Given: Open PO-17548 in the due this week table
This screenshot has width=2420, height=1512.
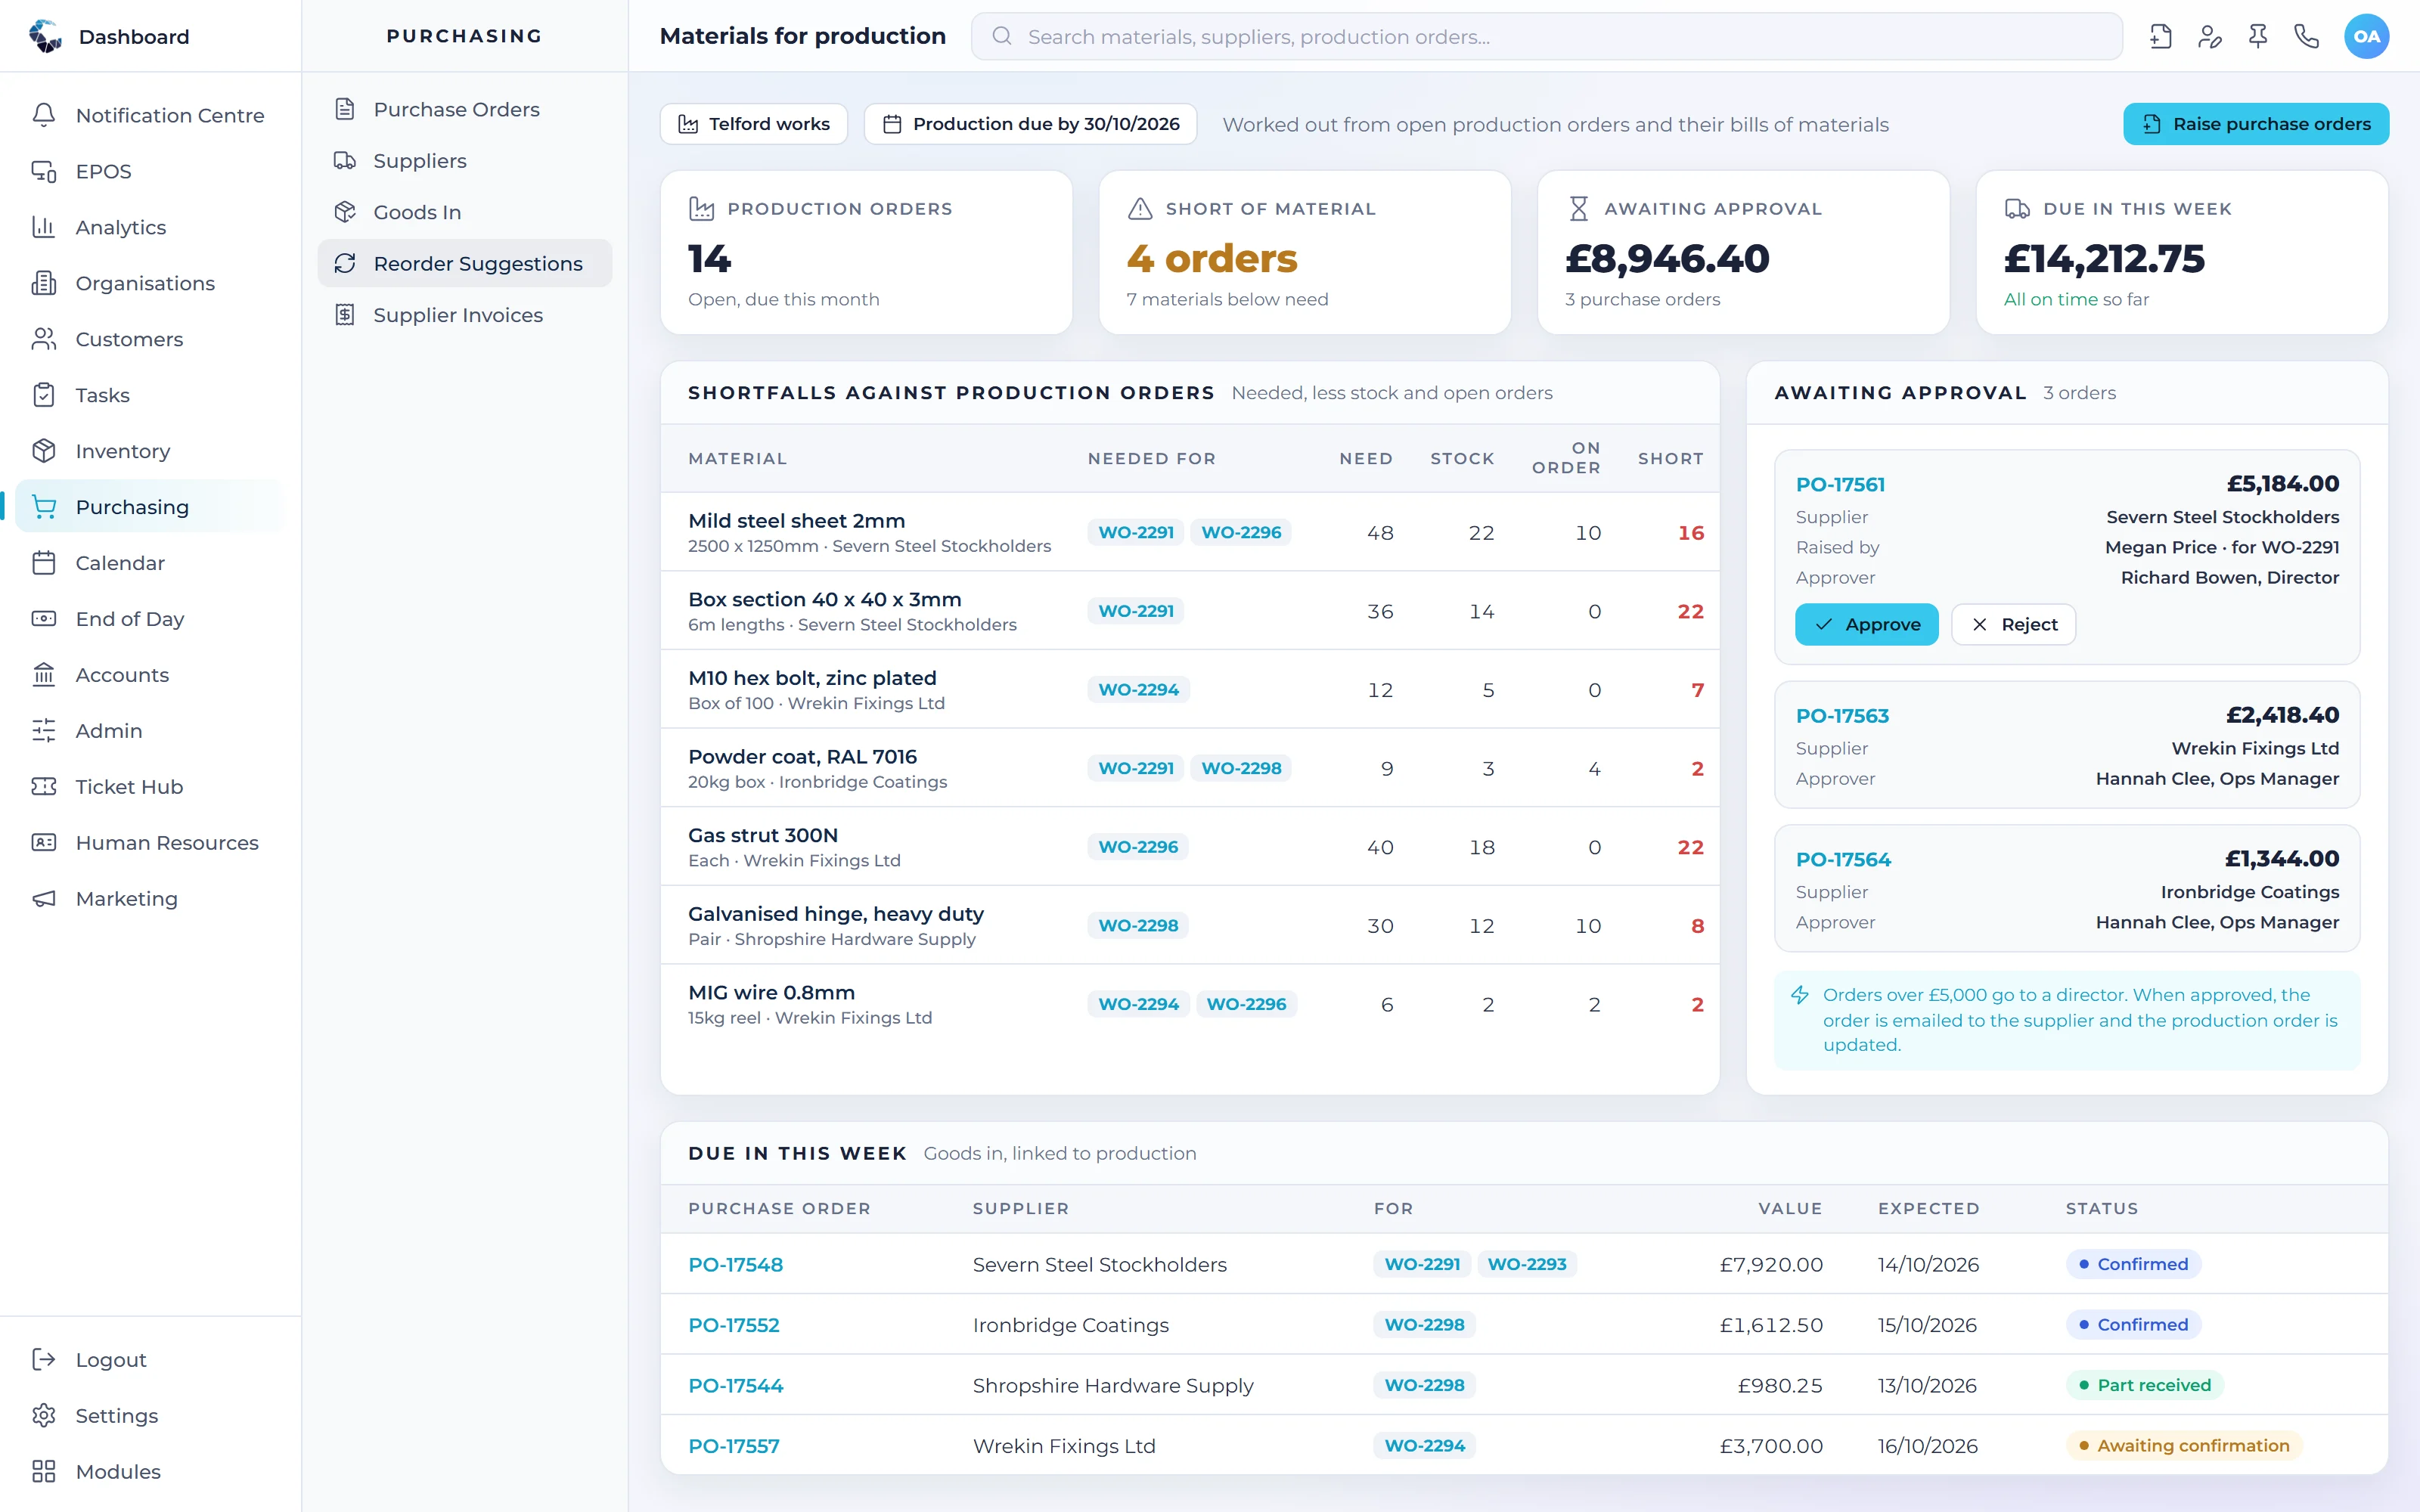Looking at the screenshot, I should click(x=735, y=1264).
